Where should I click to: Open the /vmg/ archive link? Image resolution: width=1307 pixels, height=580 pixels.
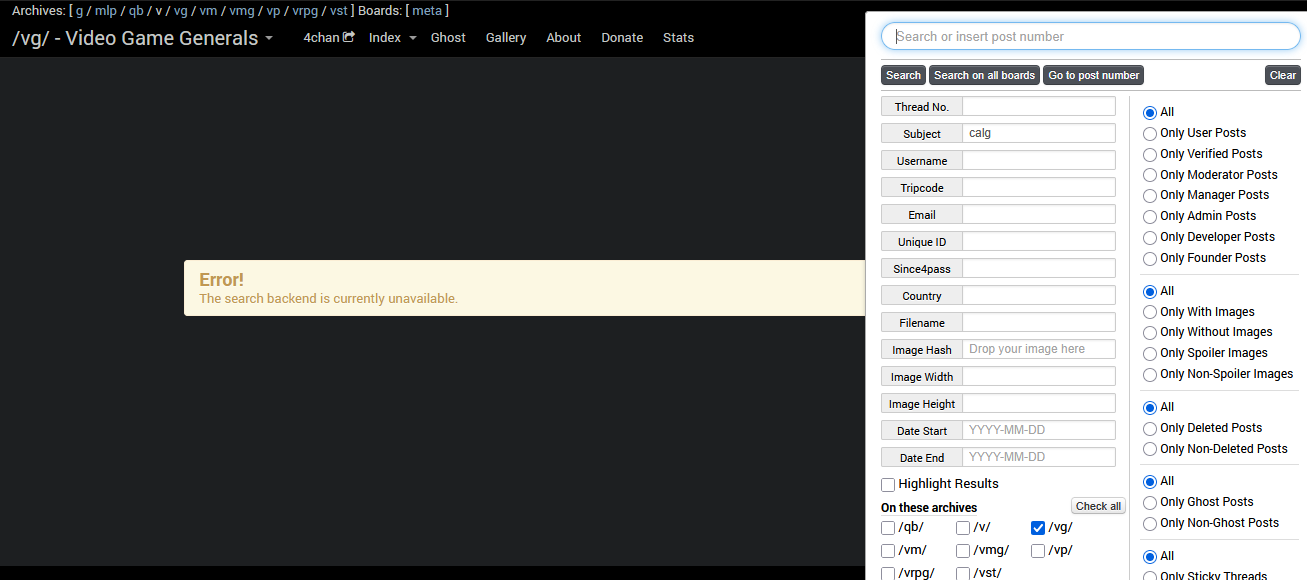click(x=242, y=11)
